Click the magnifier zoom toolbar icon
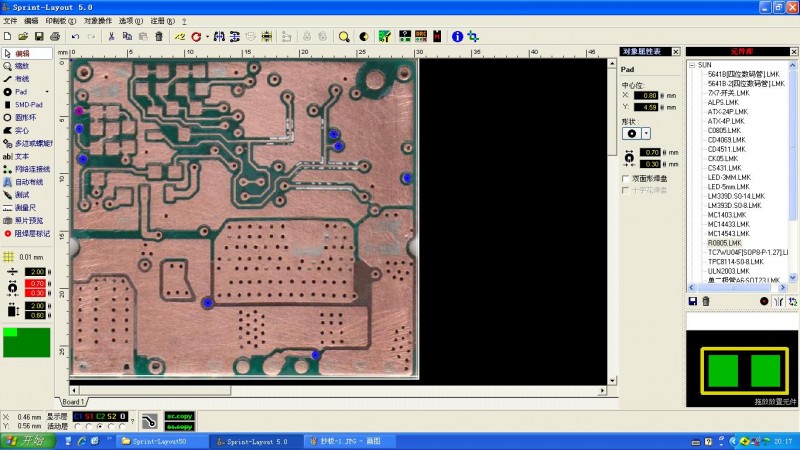Viewport: 800px width, 450px height. click(x=343, y=37)
